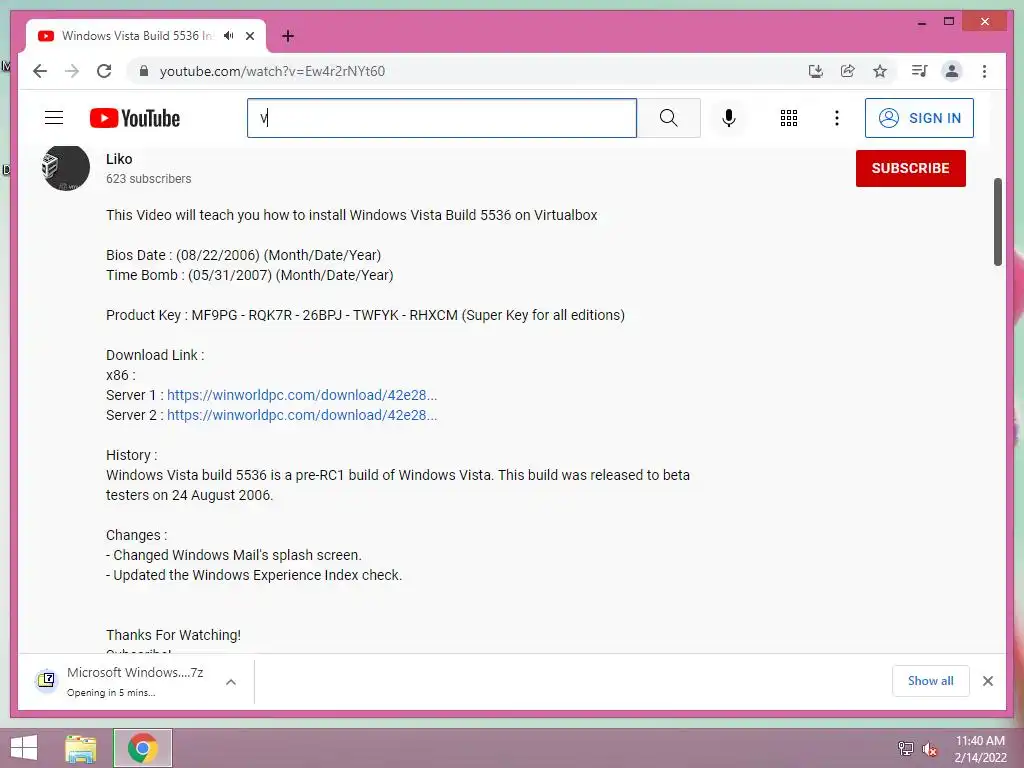
Task: Click the Chrome taskbar icon
Action: click(142, 748)
